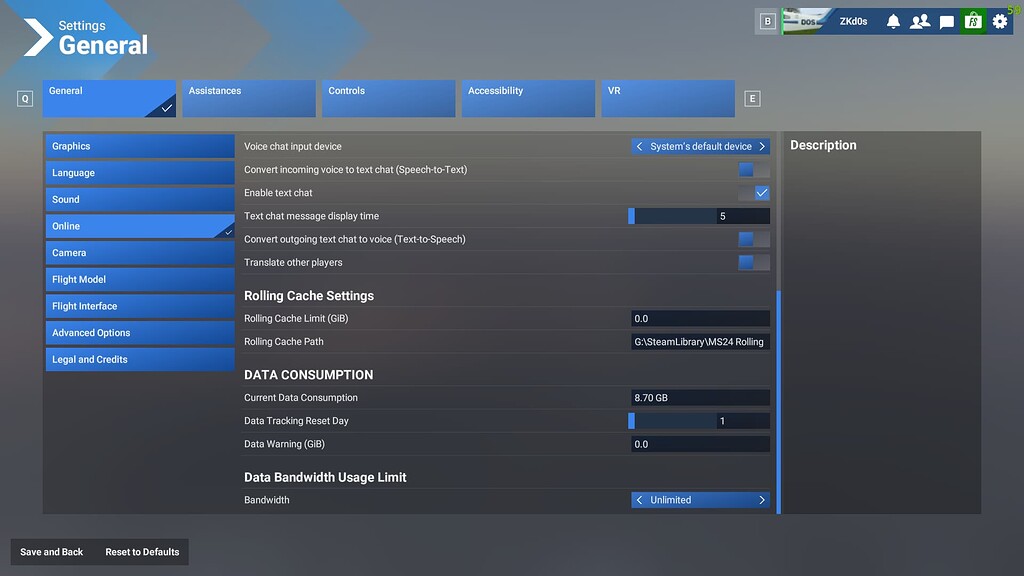
Task: Select the Camera category in the sidebar
Action: 139,252
